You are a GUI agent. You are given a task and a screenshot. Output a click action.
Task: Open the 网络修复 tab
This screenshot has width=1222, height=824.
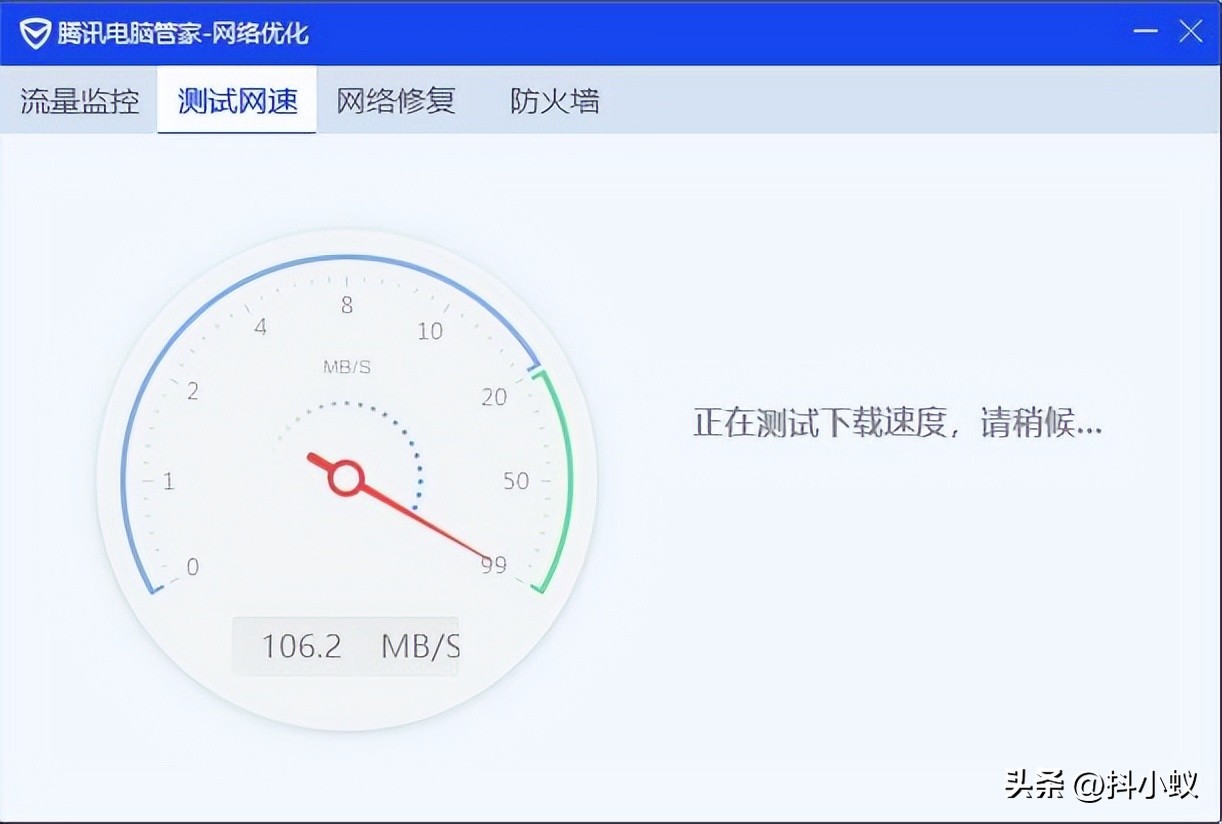396,101
